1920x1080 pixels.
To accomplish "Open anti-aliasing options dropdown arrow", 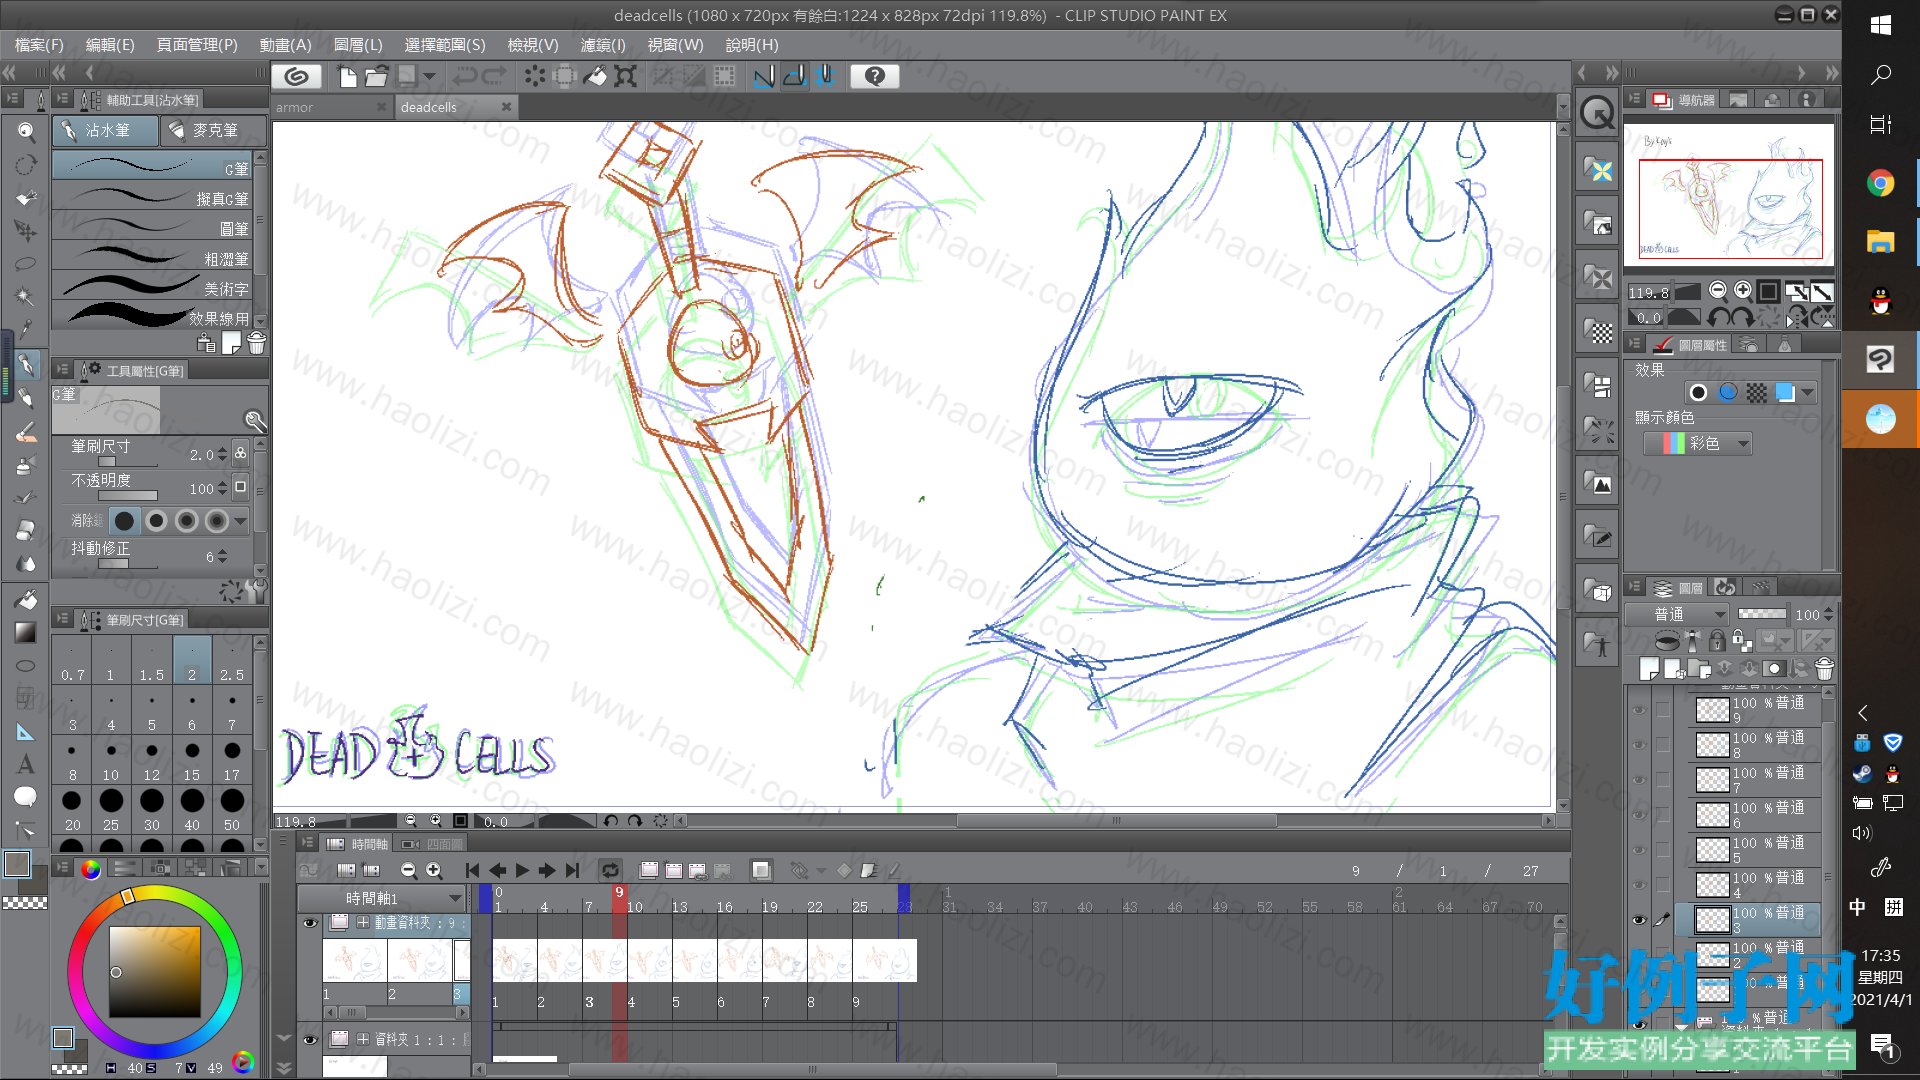I will (241, 521).
